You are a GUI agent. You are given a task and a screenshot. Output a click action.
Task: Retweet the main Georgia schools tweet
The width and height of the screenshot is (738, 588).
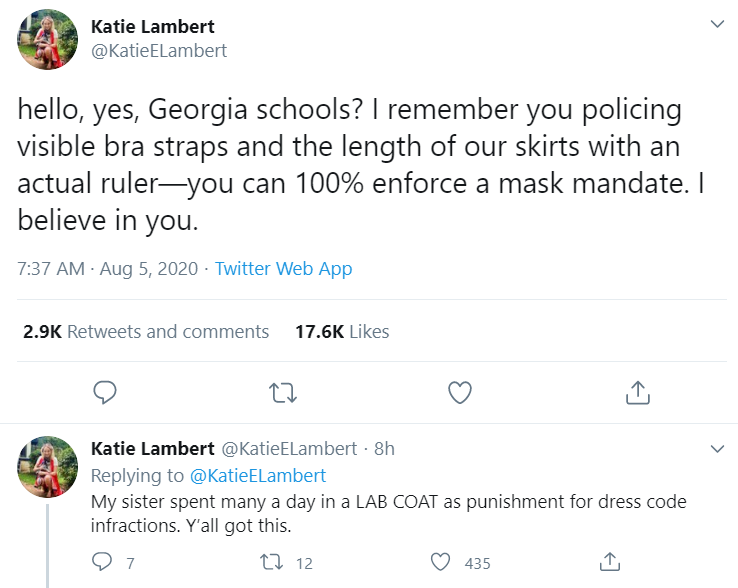pos(283,393)
